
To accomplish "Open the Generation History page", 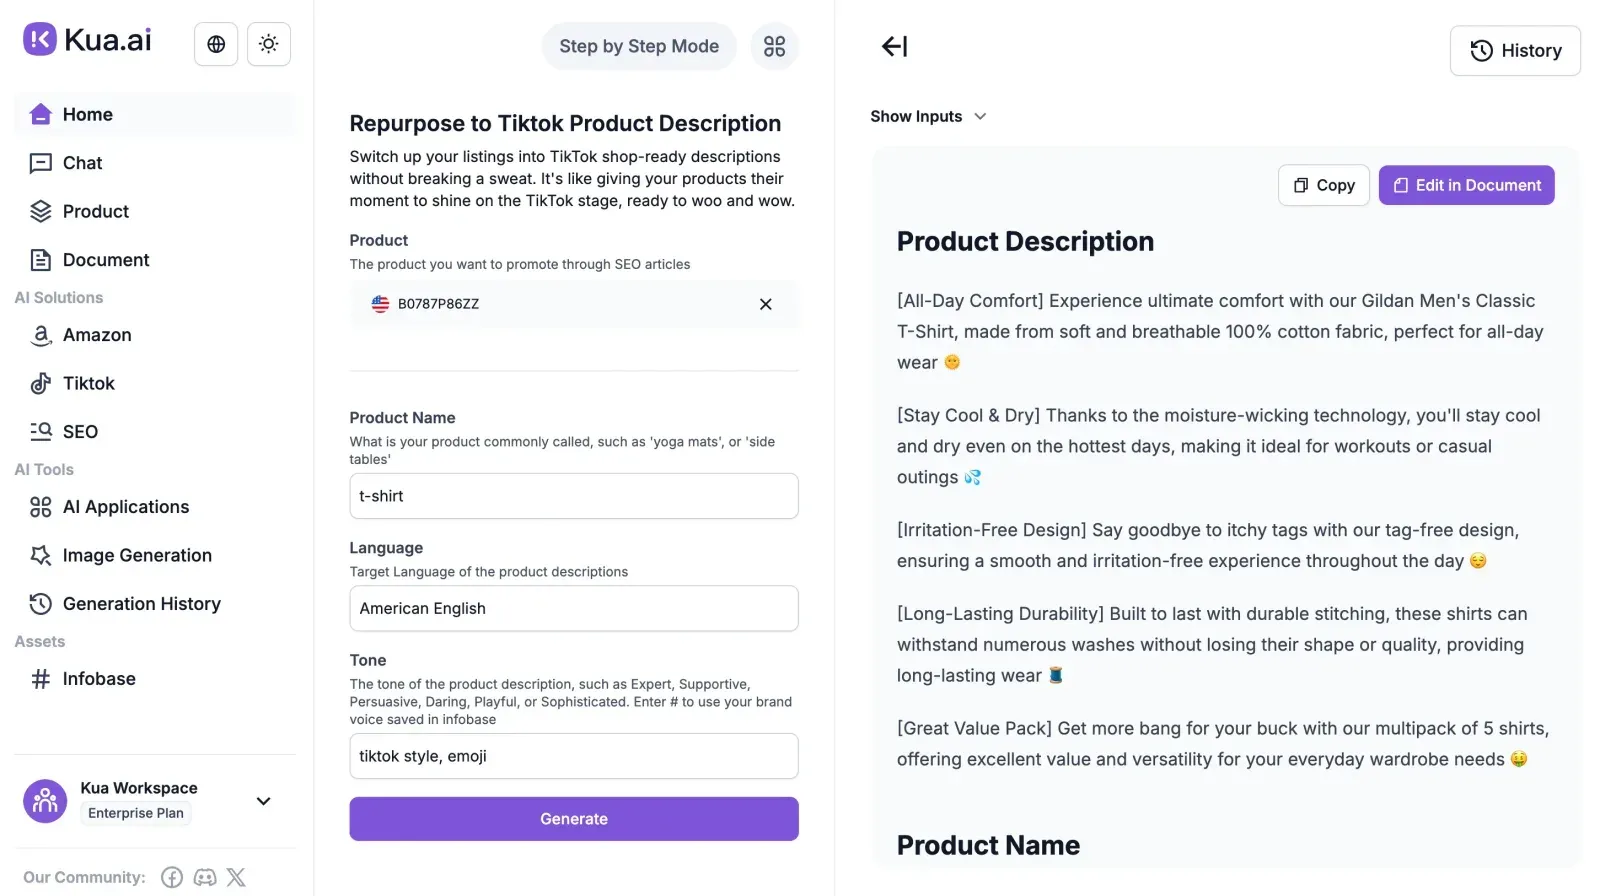I will pyautogui.click(x=141, y=603).
